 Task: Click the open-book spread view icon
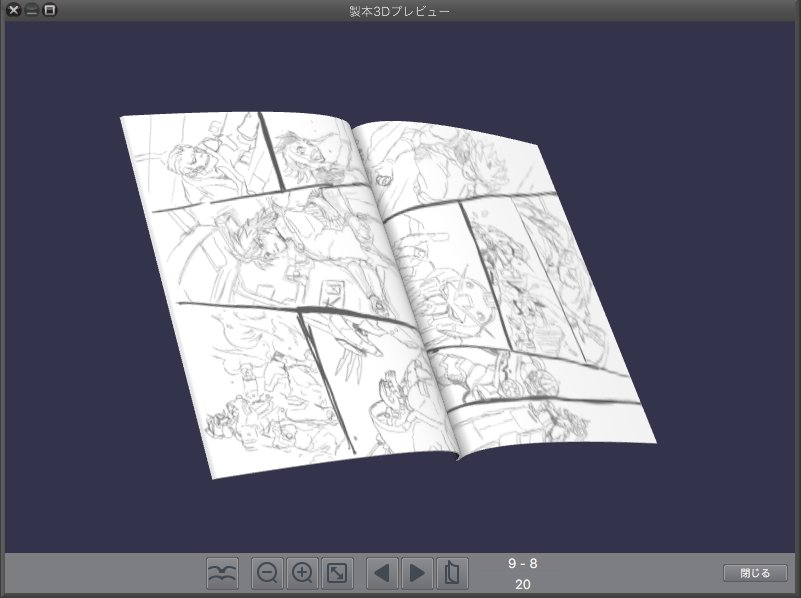click(x=222, y=573)
